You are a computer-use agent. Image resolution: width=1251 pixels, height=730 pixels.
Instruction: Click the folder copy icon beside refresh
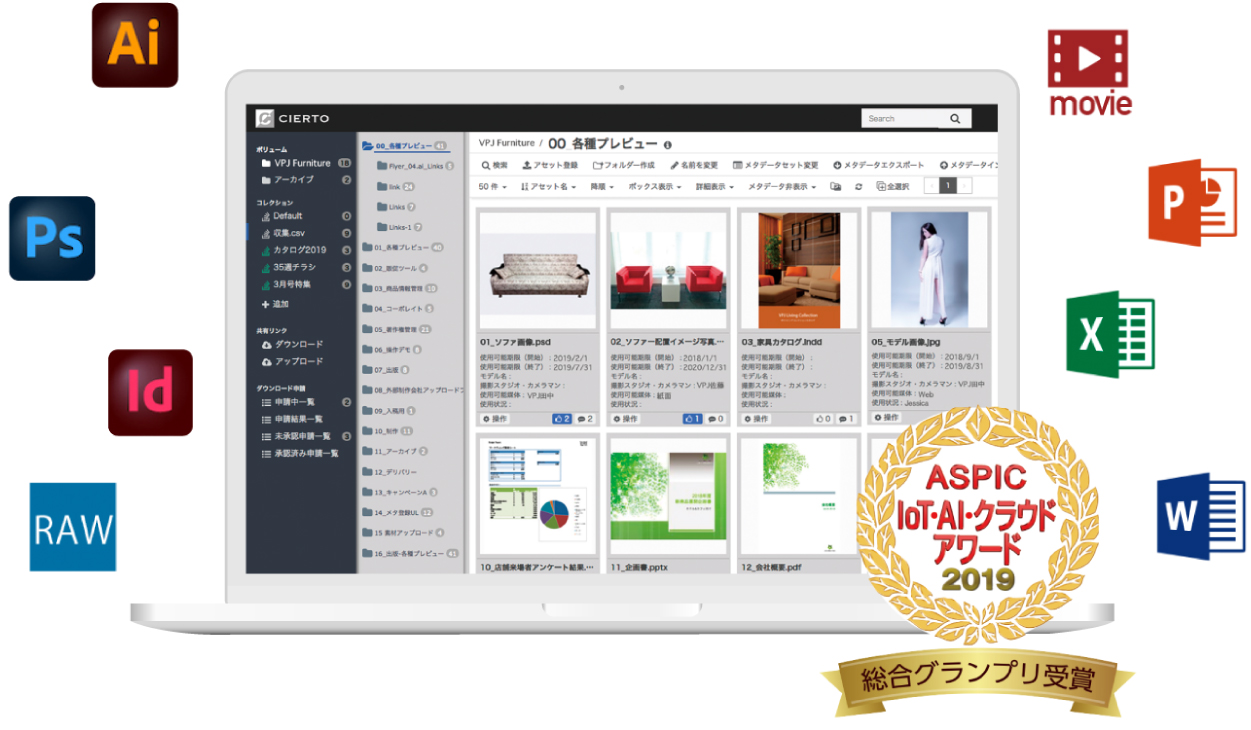point(836,187)
